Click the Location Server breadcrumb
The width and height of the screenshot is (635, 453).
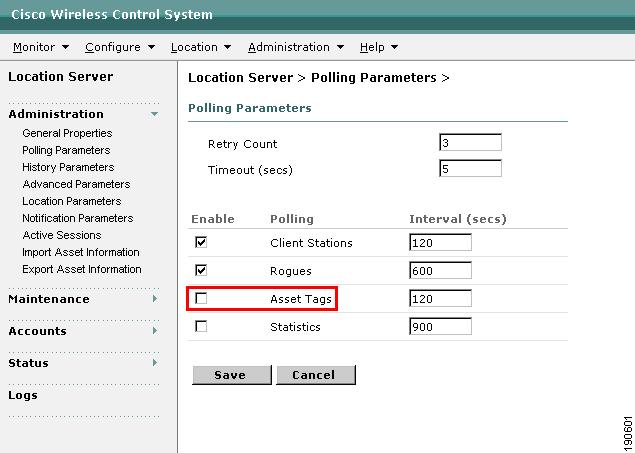pos(241,78)
